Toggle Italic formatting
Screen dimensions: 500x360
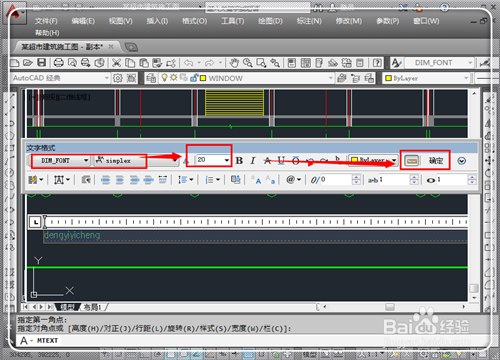click(x=253, y=161)
